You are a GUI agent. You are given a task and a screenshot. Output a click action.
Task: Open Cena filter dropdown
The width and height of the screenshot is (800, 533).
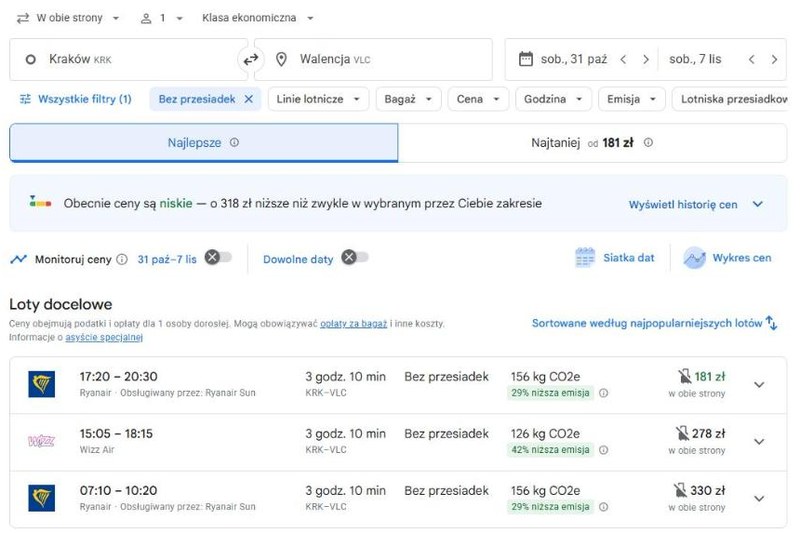coord(478,99)
